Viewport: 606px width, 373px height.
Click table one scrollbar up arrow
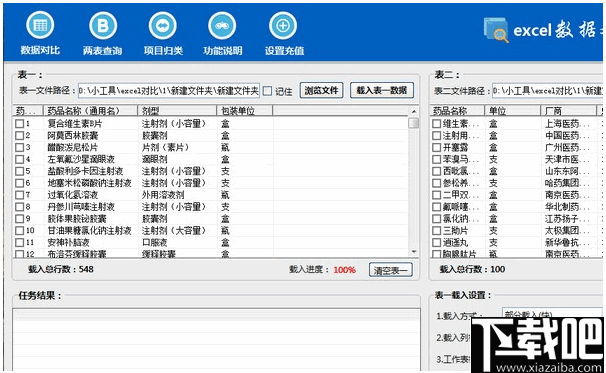414,112
